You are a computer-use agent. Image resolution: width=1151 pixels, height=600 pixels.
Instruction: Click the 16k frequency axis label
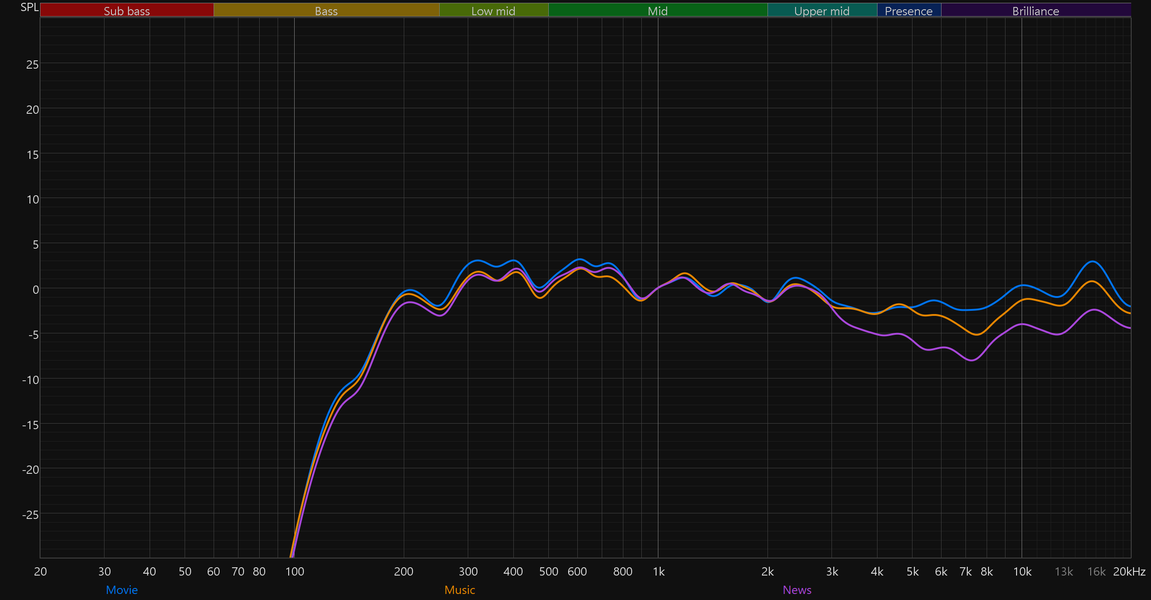[1097, 571]
